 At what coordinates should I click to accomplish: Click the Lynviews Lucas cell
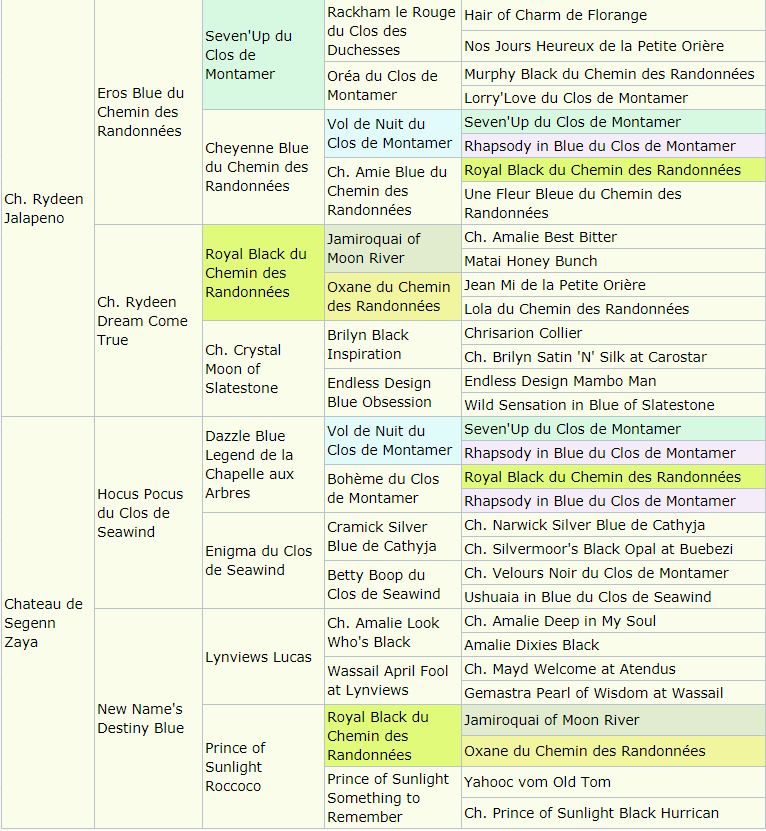tap(263, 657)
